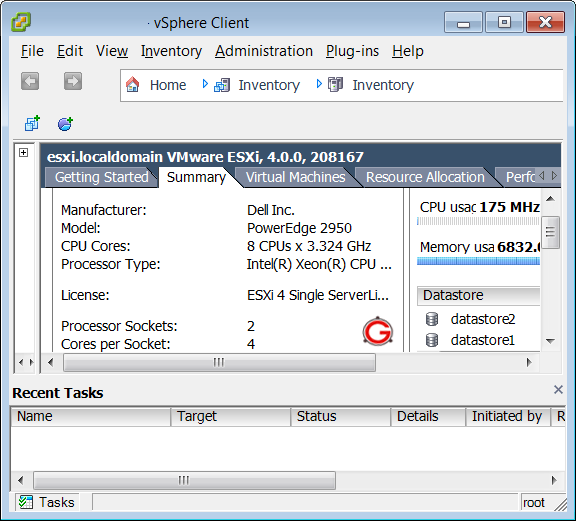Image resolution: width=576 pixels, height=521 pixels.
Task: Click the vSphere Client logo icon
Action: (21, 22)
